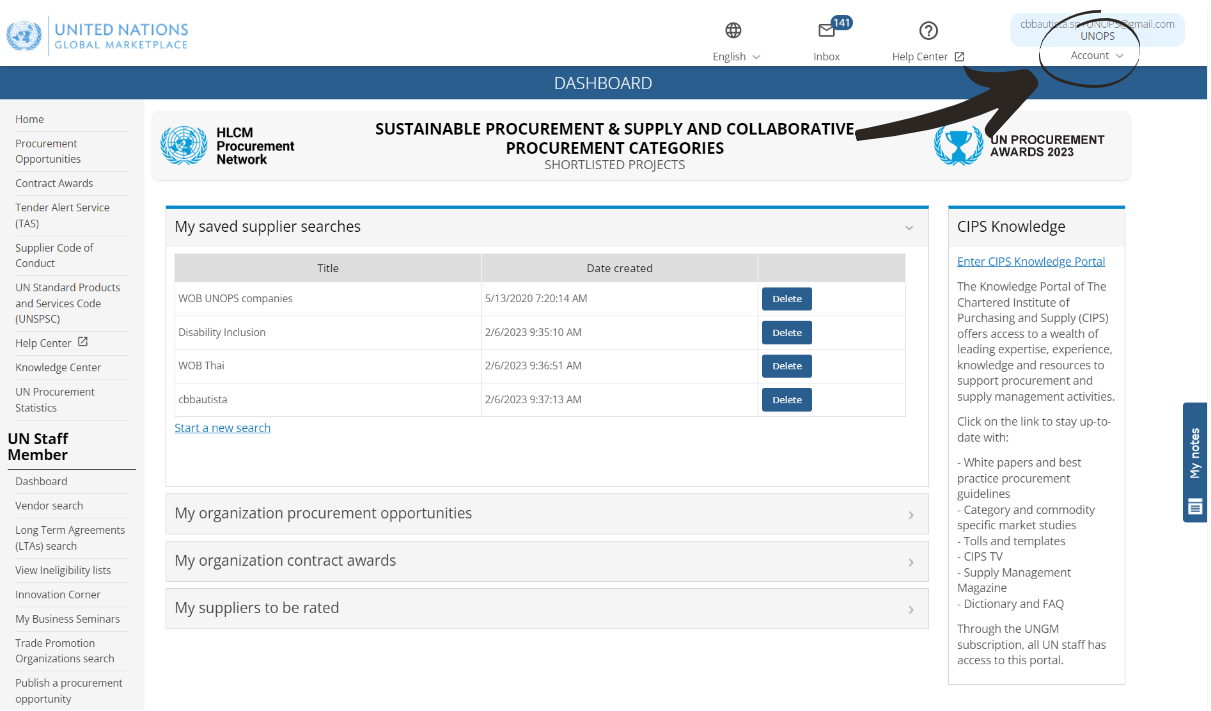Open the English language selector
The image size is (1211, 711).
tap(736, 57)
